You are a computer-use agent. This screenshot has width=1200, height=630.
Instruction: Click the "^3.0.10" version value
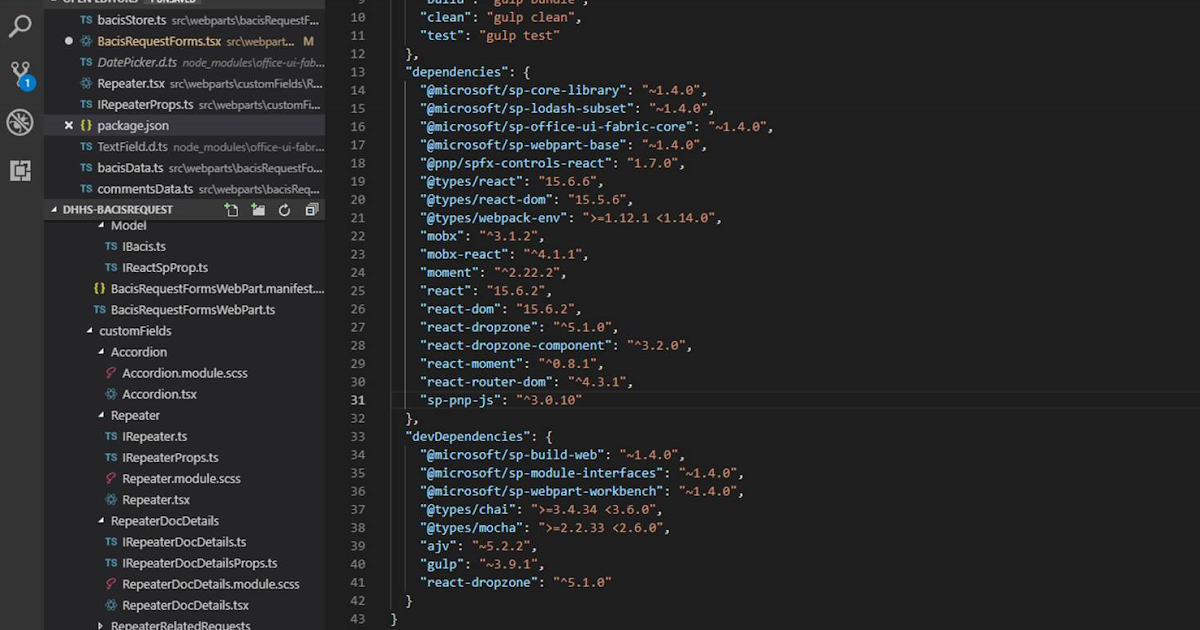pos(549,400)
